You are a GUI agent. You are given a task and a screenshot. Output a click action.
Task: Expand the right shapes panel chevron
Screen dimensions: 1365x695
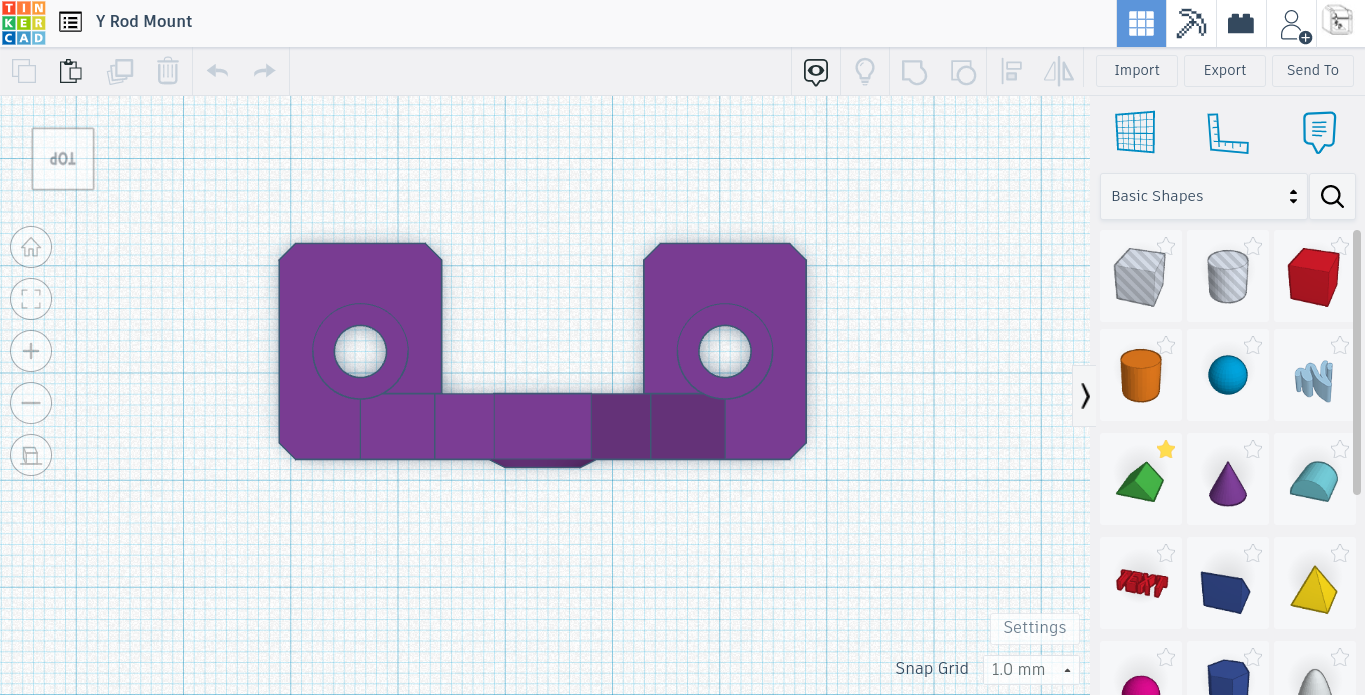pos(1084,395)
